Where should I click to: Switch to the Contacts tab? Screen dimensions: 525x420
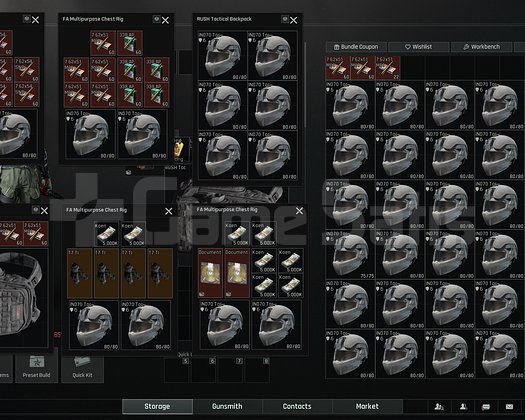pos(297,406)
